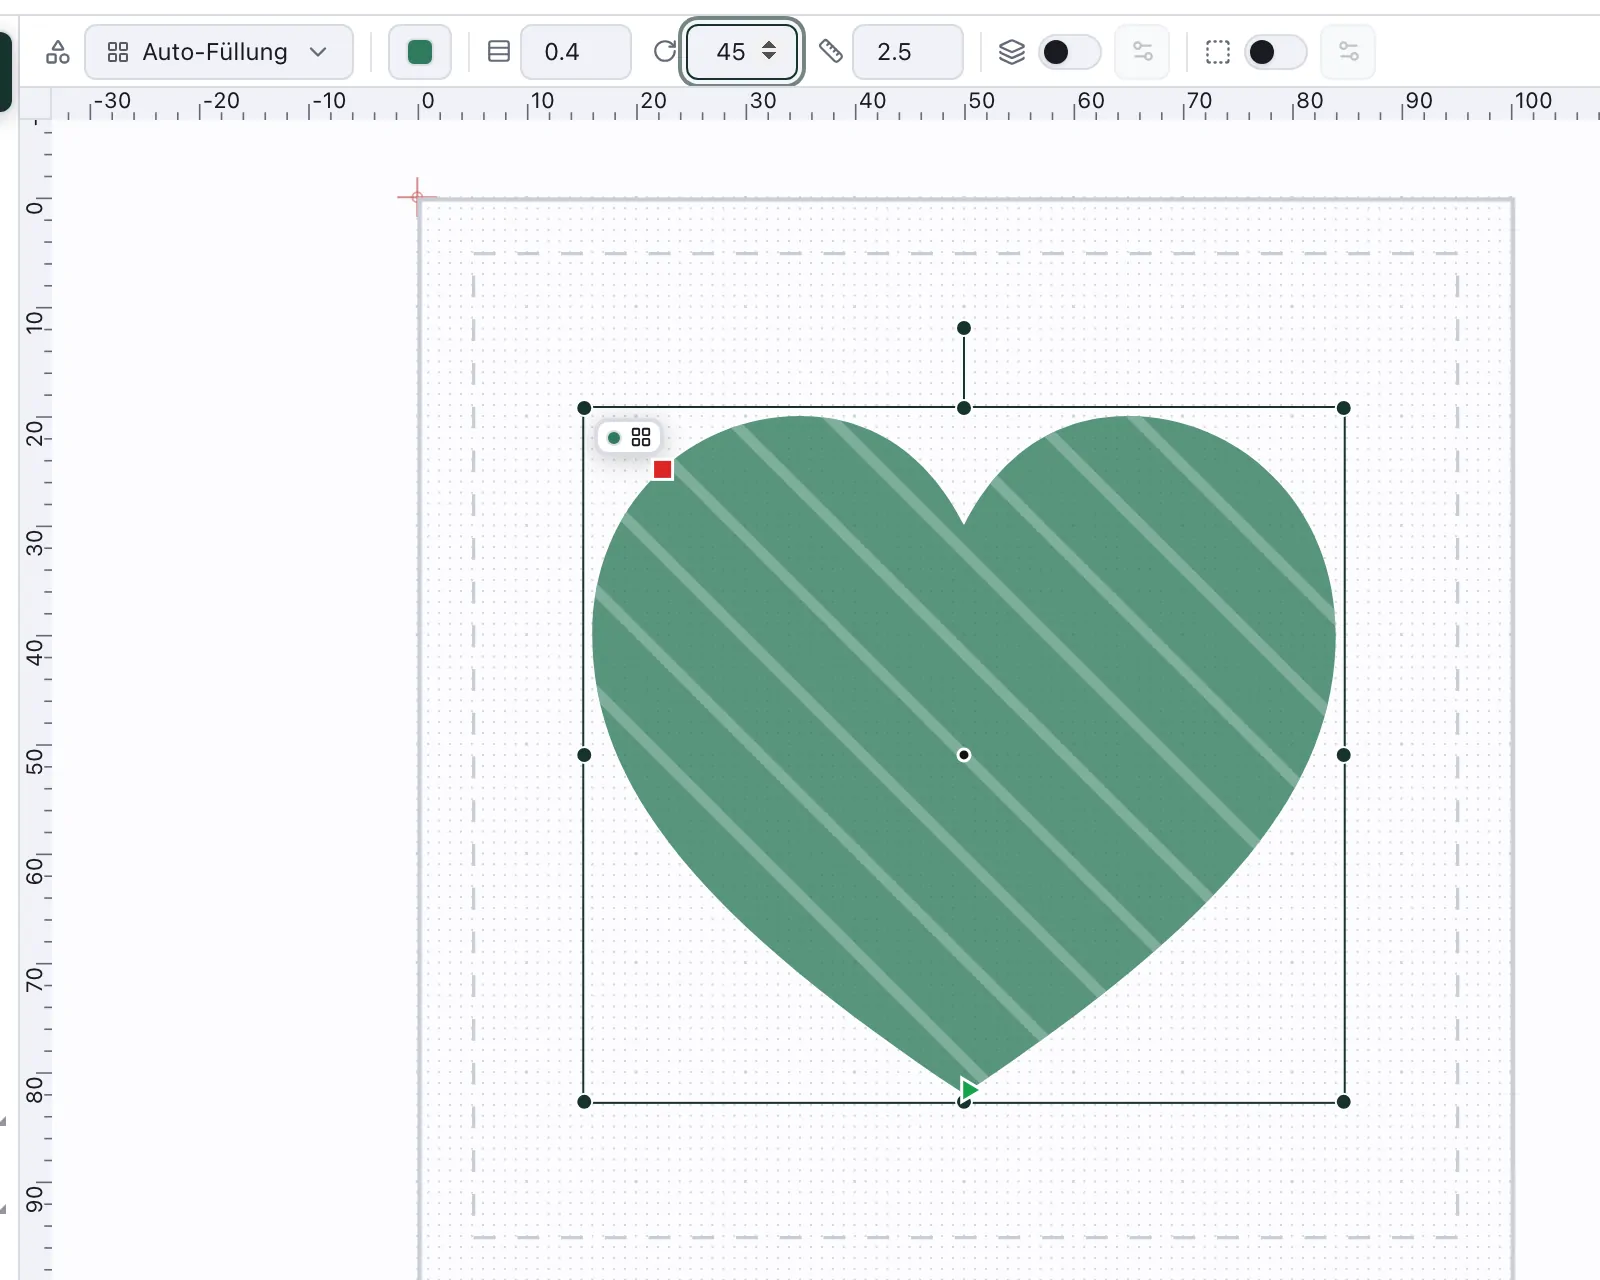Click the stepper arrows on angle 45
1600x1280 pixels.
click(x=769, y=51)
